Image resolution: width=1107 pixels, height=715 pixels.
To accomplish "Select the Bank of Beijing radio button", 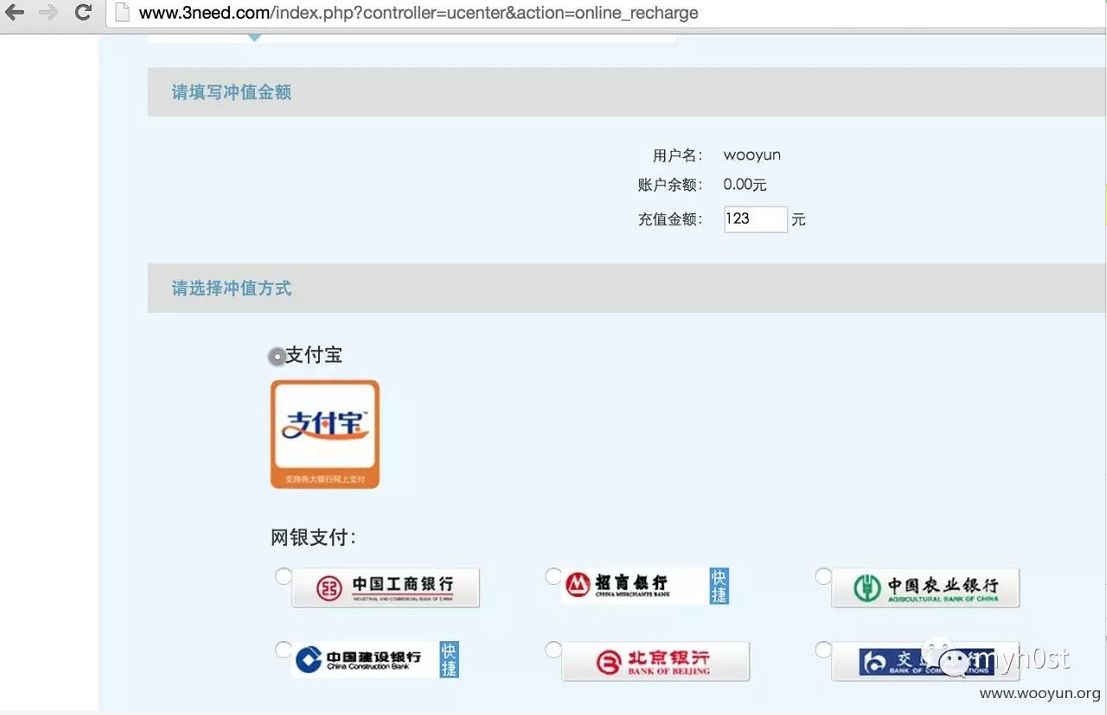I will 551,649.
